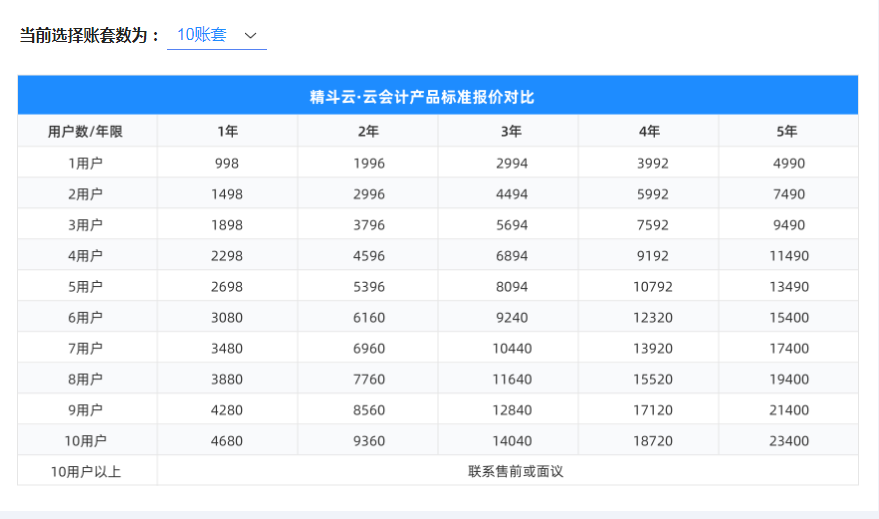This screenshot has height=519, width=879.
Task: Click the price 15400 cell
Action: [x=788, y=317]
